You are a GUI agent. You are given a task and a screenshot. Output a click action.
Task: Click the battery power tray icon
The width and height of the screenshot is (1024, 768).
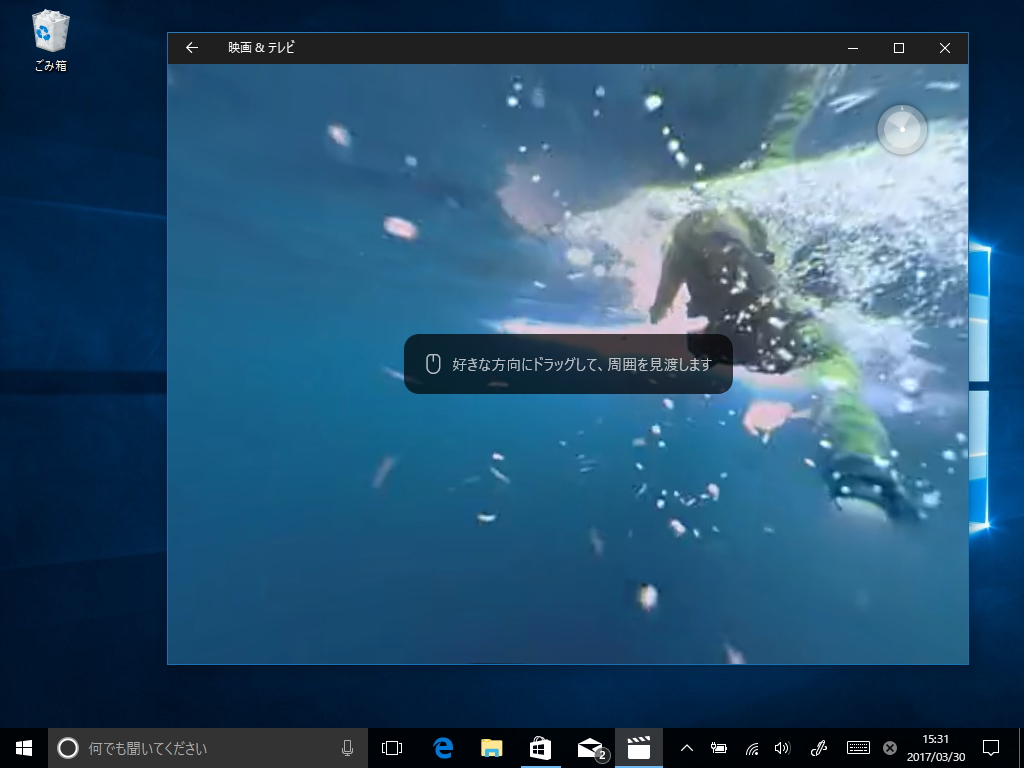[x=719, y=748]
